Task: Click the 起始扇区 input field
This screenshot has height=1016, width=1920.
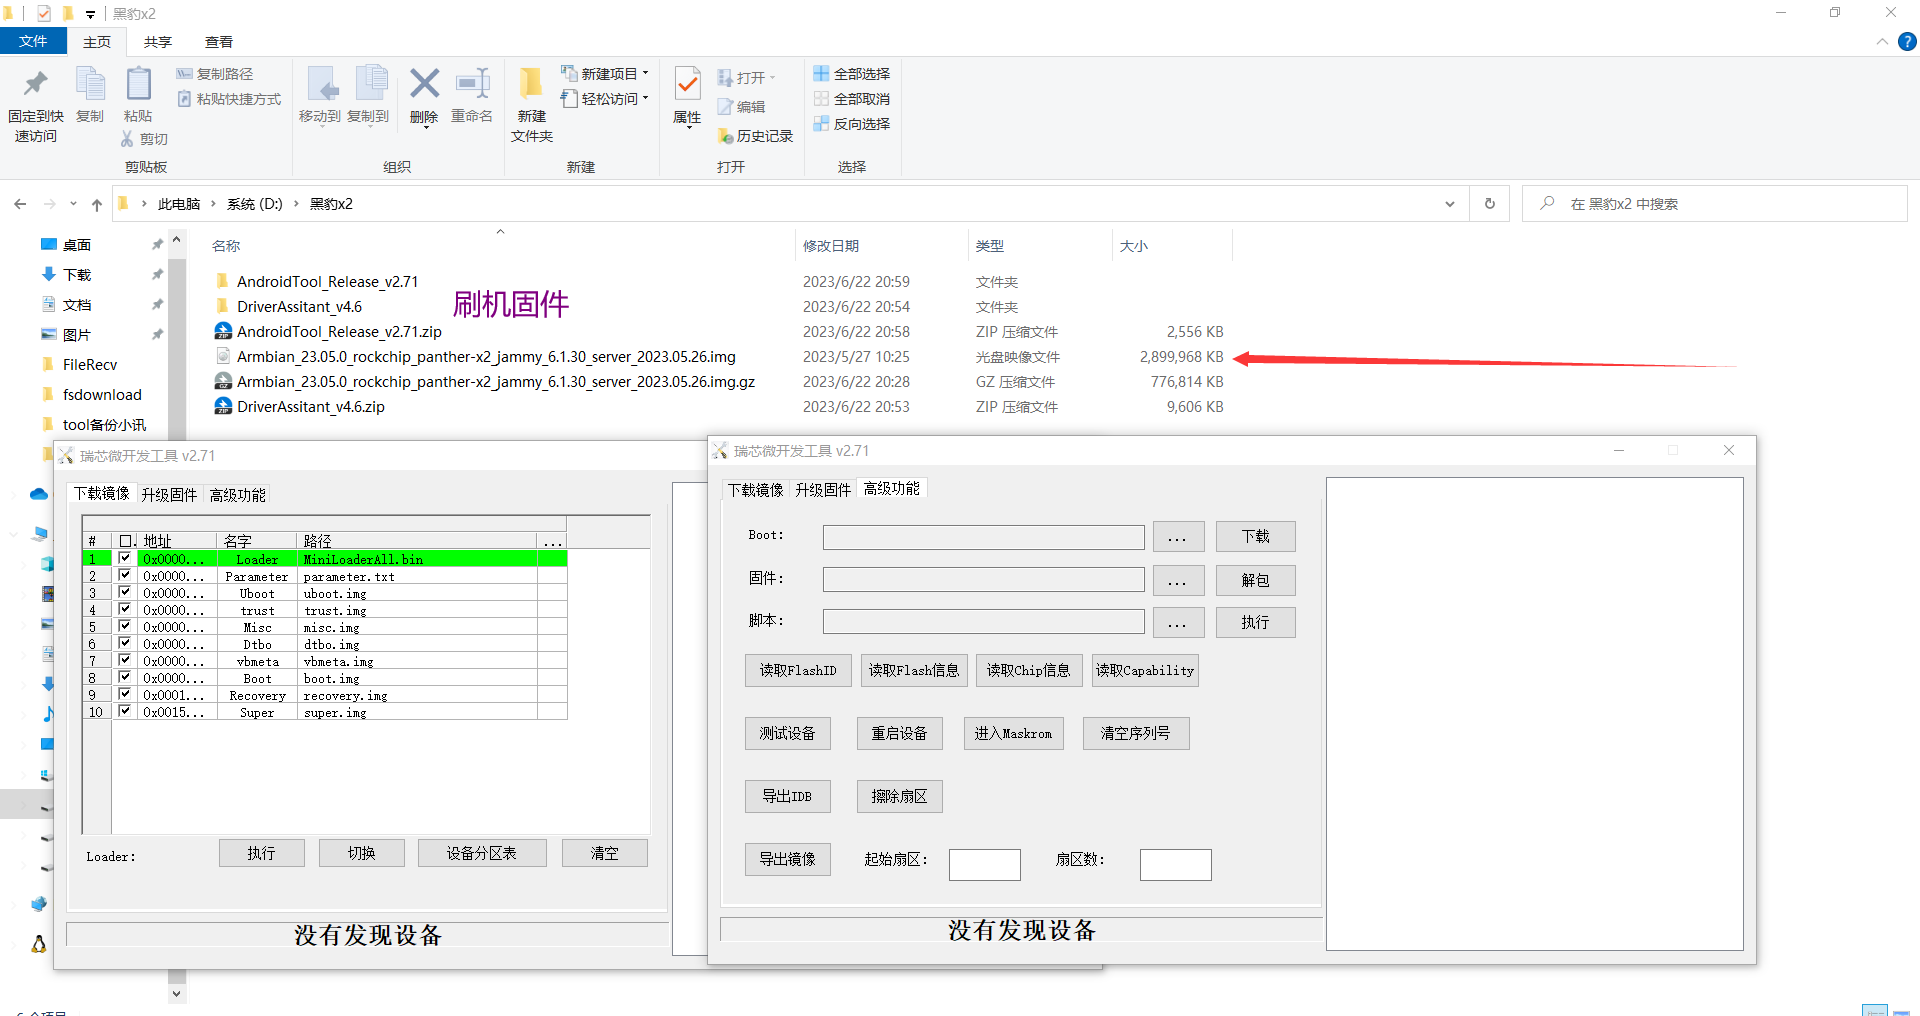Action: (x=985, y=864)
